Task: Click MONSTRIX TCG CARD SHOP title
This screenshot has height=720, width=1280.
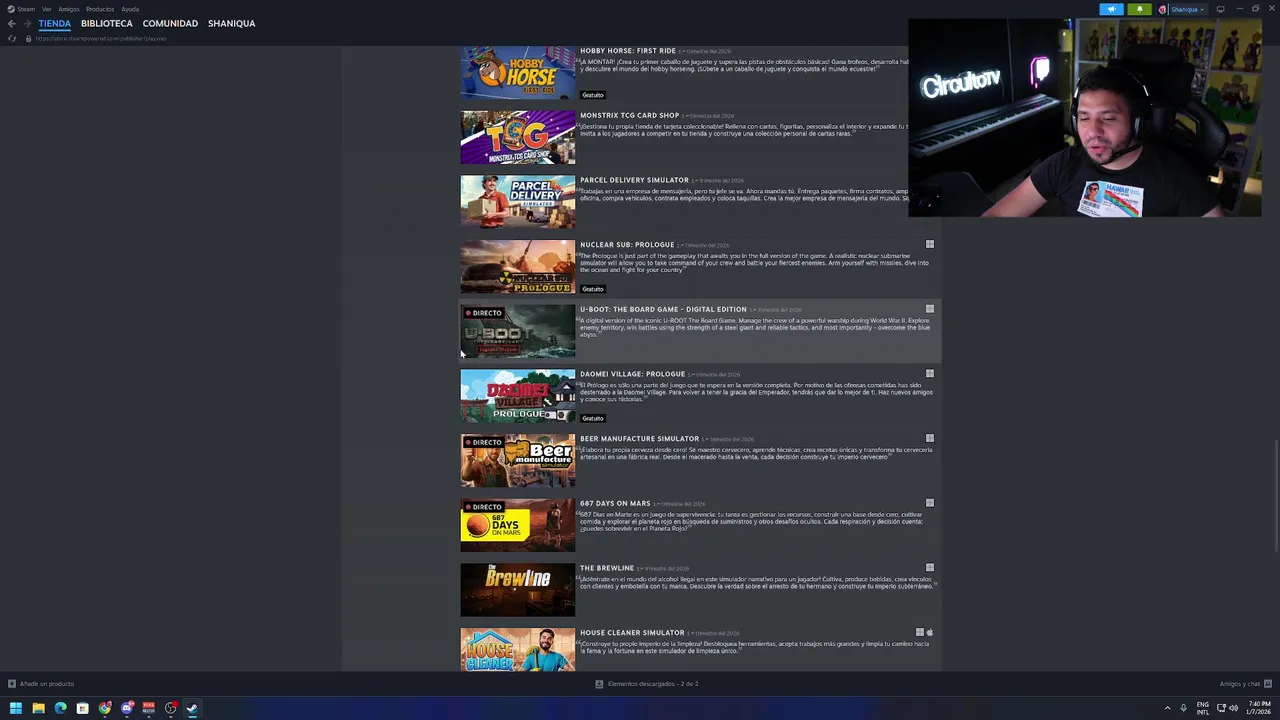Action: point(629,115)
